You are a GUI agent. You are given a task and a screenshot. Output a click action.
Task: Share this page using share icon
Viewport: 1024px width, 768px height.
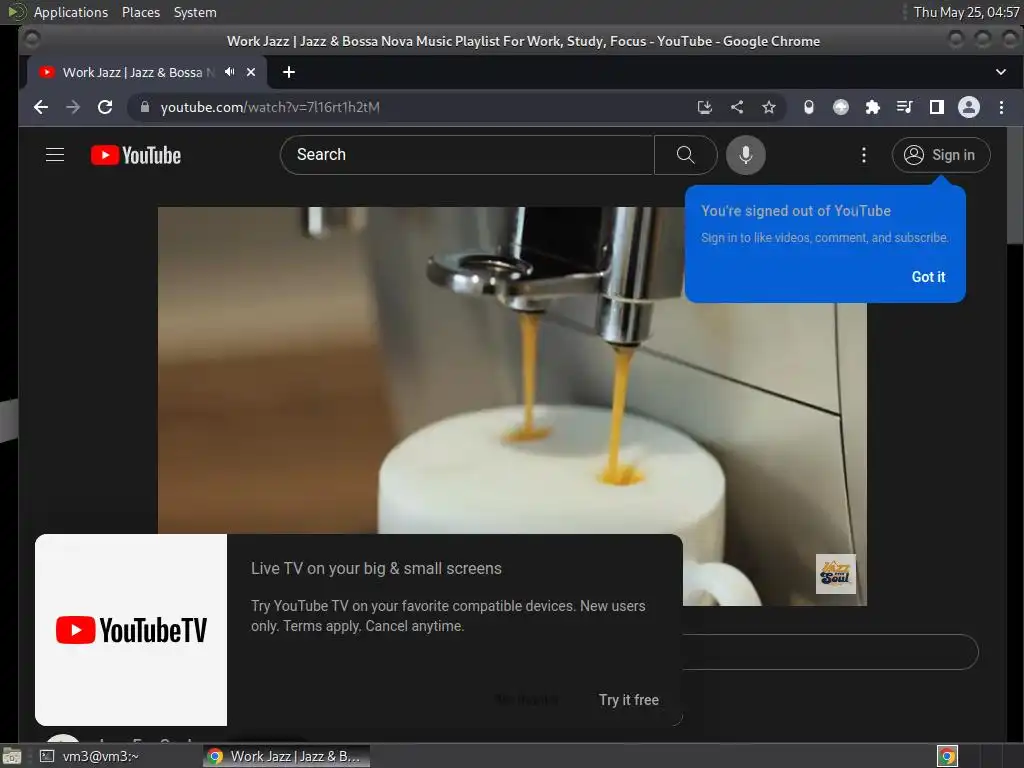[737, 107]
